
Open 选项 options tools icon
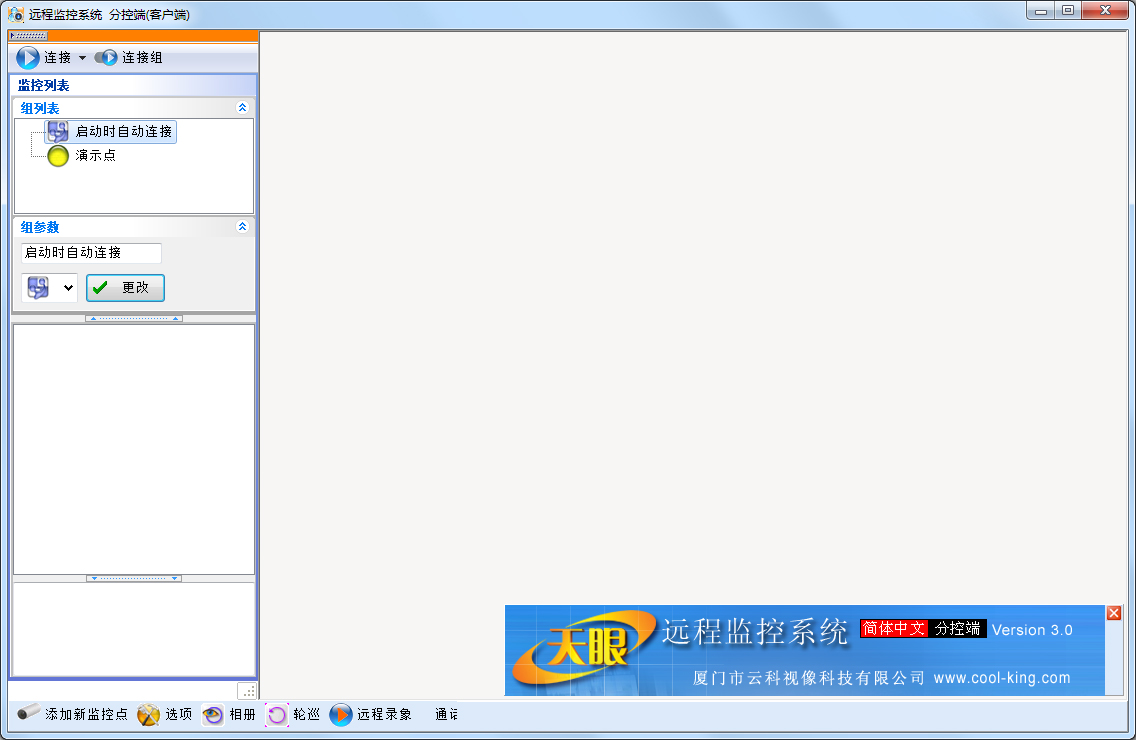pos(149,714)
